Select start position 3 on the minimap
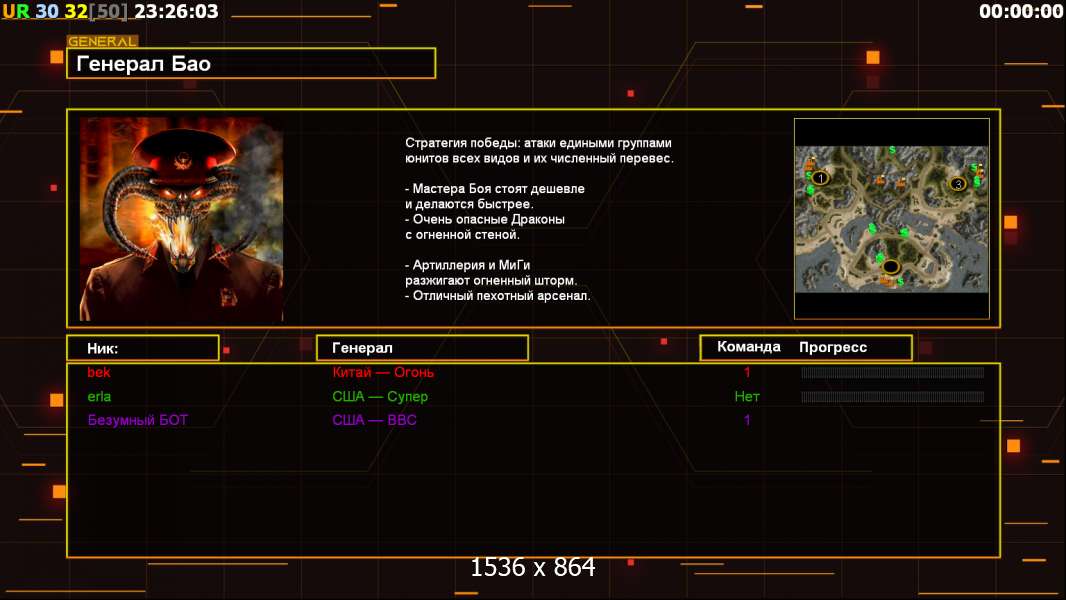The height and width of the screenshot is (600, 1066). pos(958,183)
